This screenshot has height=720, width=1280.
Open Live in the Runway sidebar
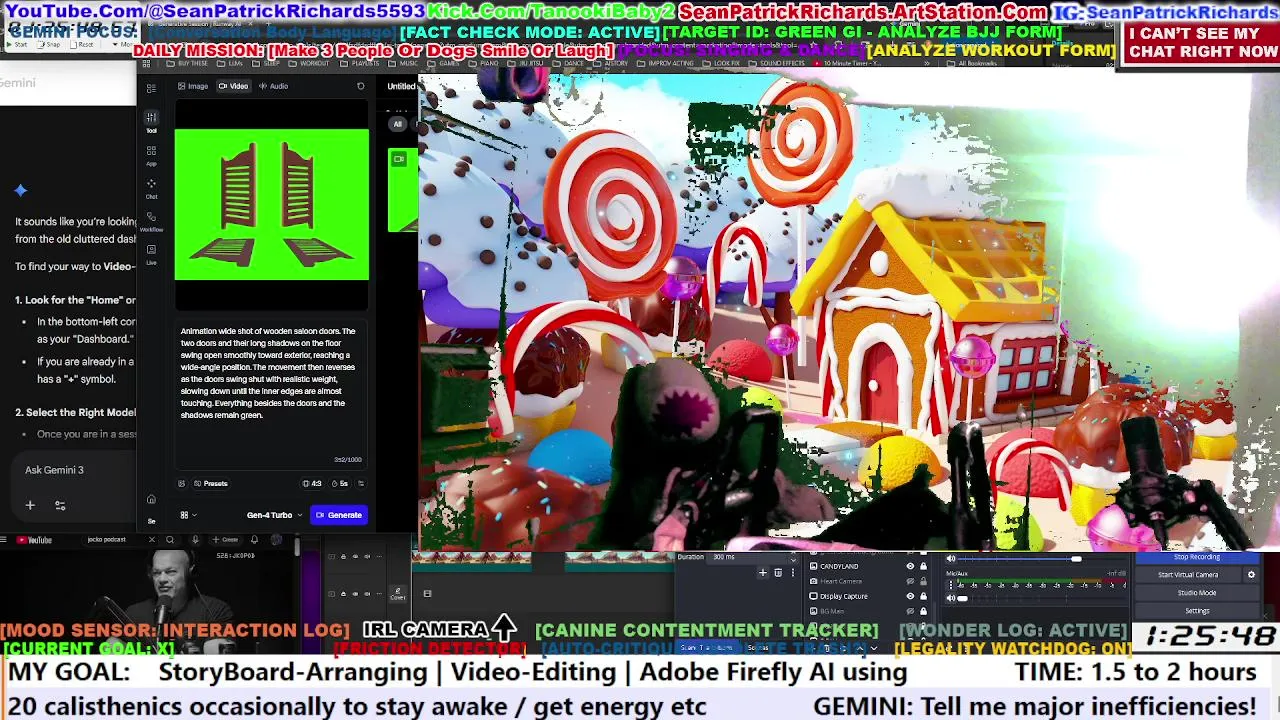[151, 255]
